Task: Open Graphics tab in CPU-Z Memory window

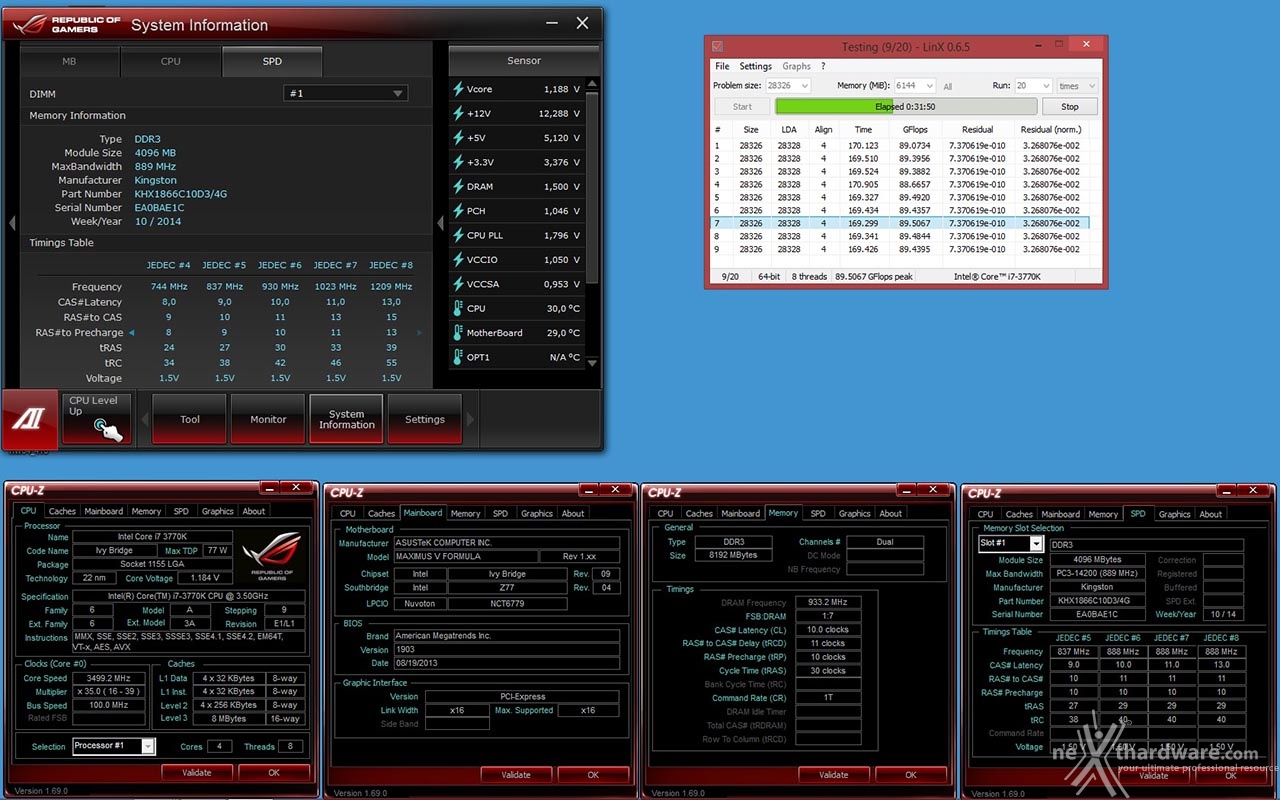Action: click(854, 513)
